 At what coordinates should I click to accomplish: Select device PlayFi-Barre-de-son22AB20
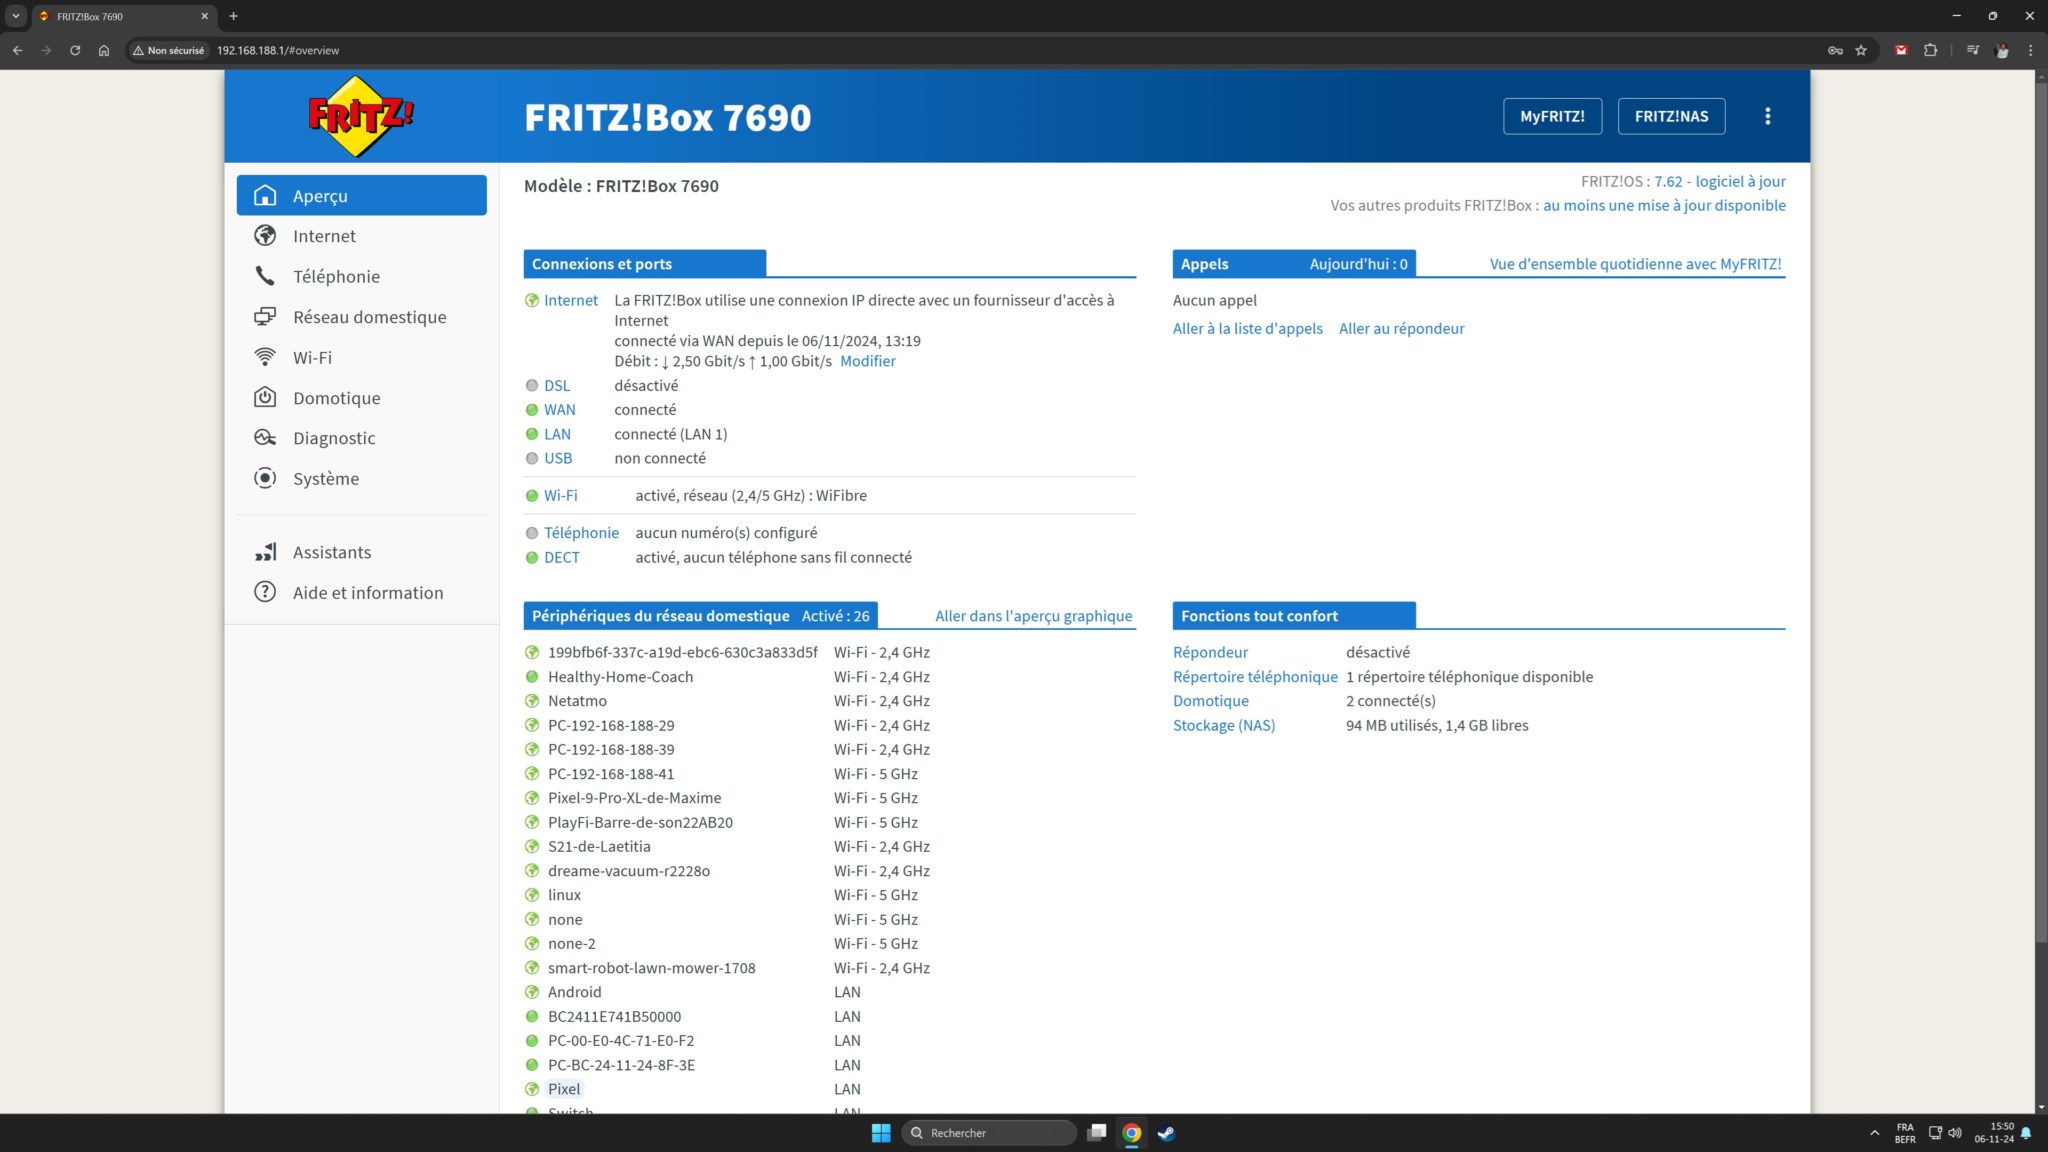[x=640, y=822]
